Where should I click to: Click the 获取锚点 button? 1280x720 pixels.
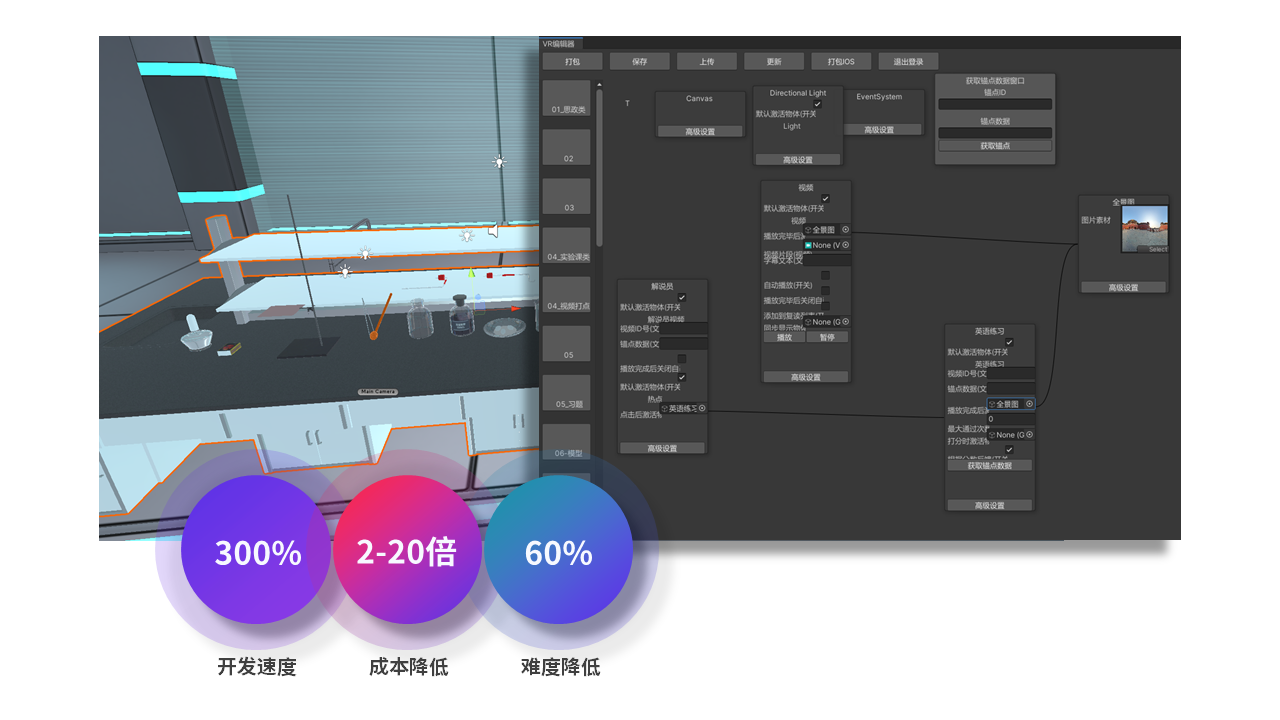(x=995, y=145)
